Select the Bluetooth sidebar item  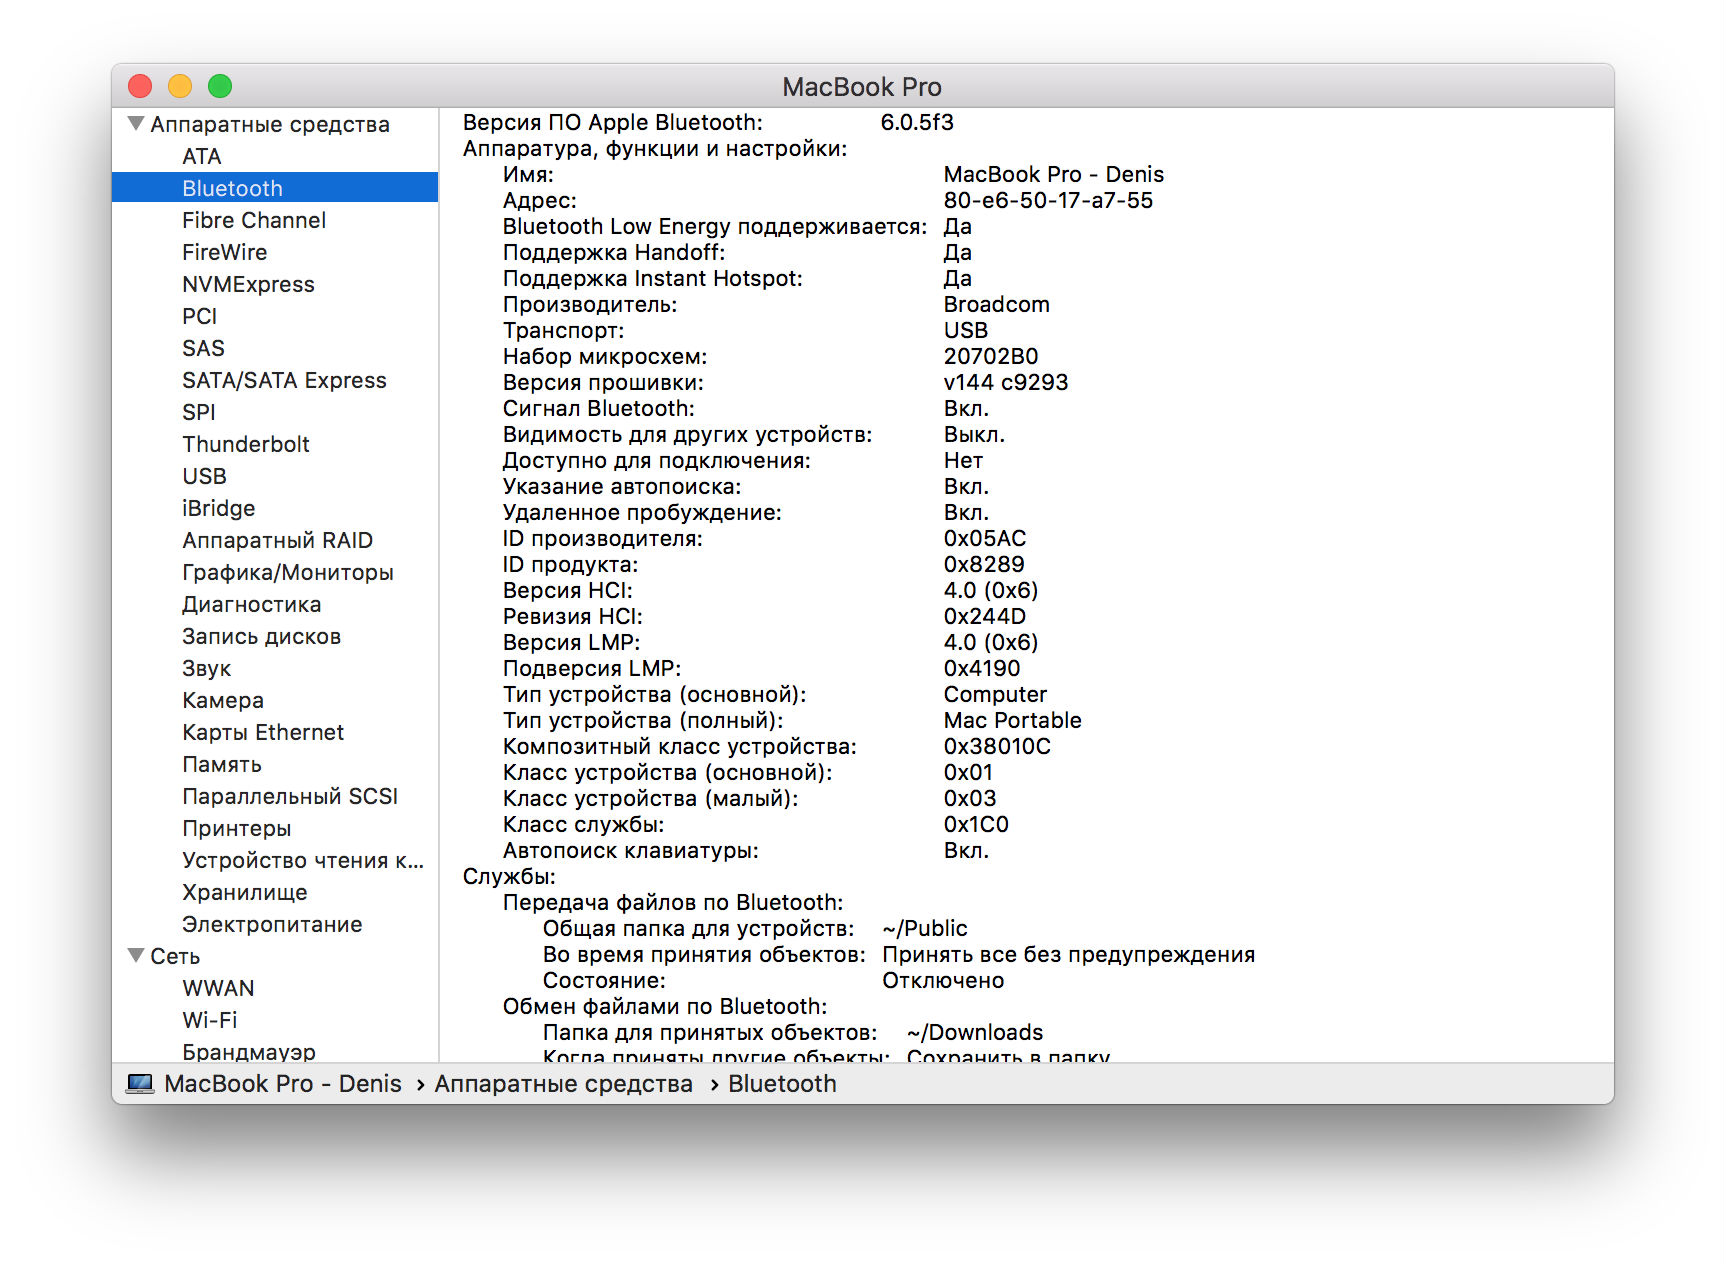click(275, 188)
